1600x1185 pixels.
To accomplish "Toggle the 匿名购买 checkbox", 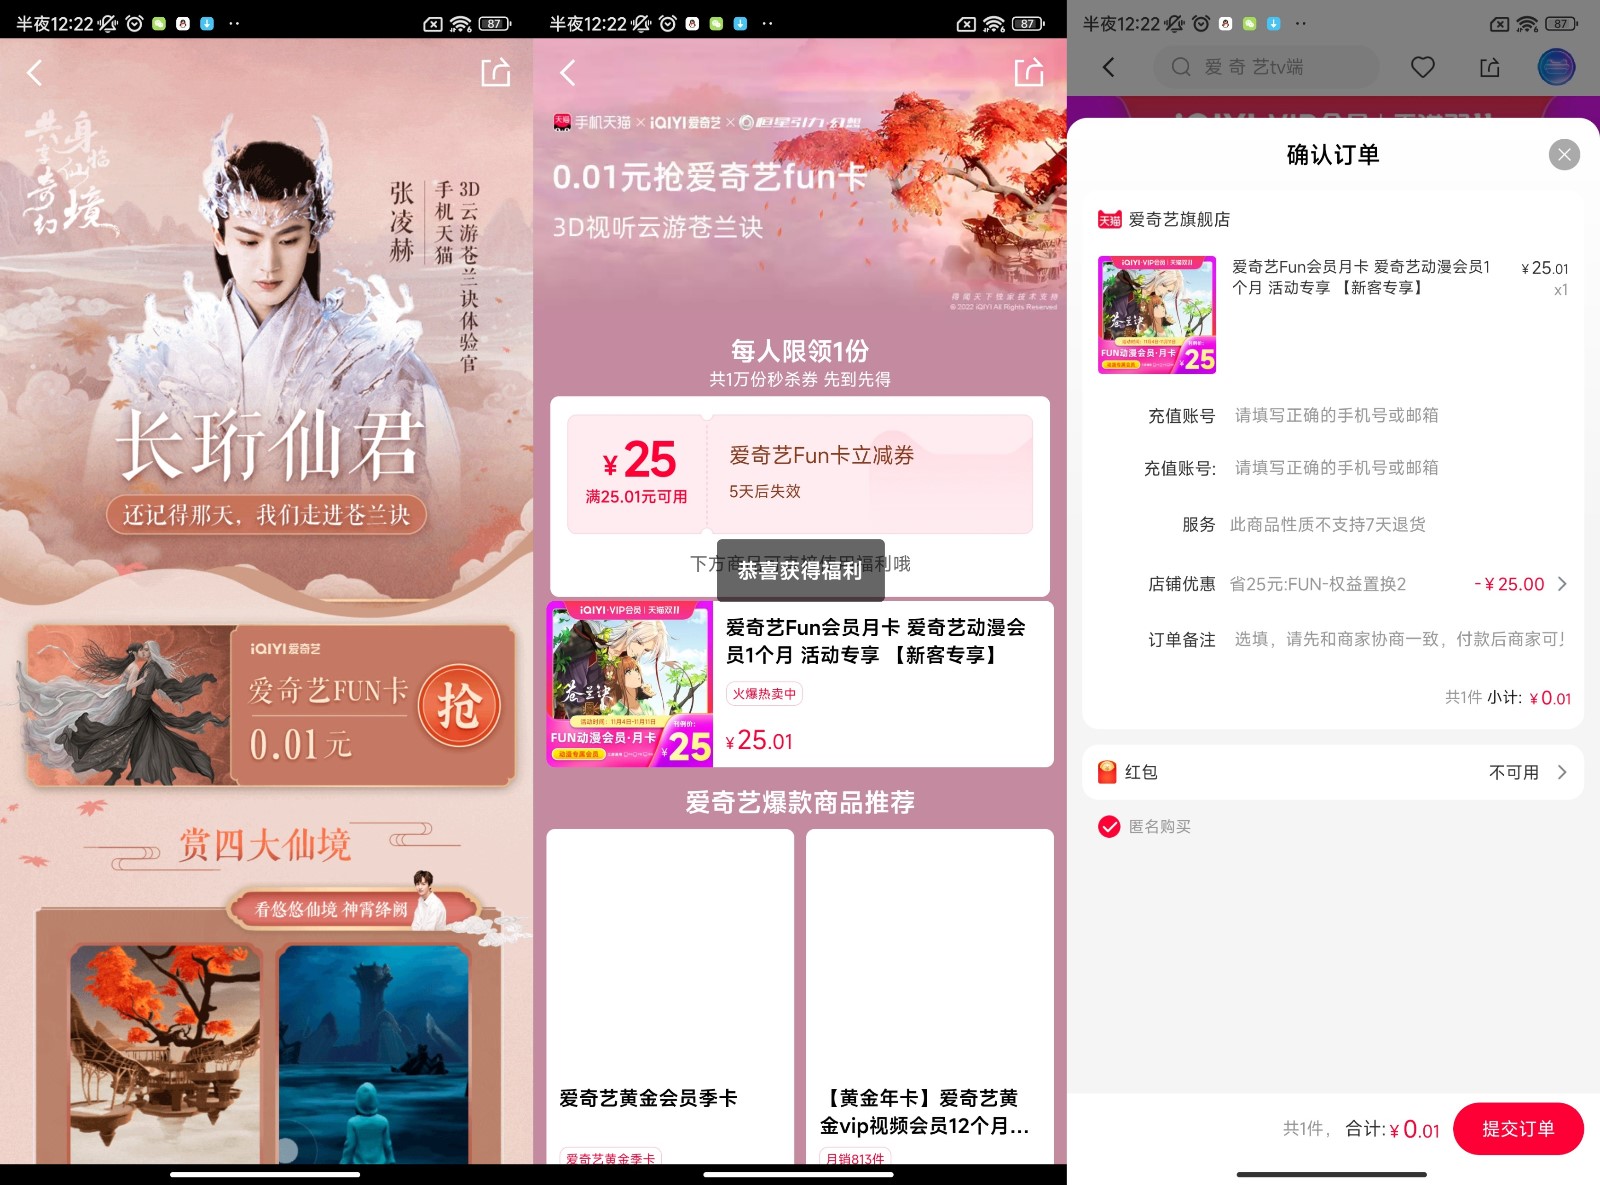I will pyautogui.click(x=1109, y=826).
